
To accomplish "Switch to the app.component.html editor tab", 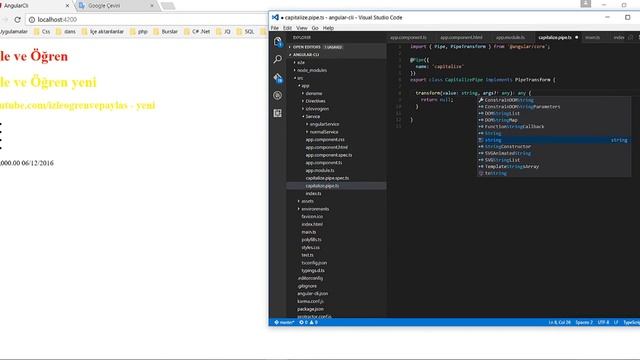I will tap(461, 38).
